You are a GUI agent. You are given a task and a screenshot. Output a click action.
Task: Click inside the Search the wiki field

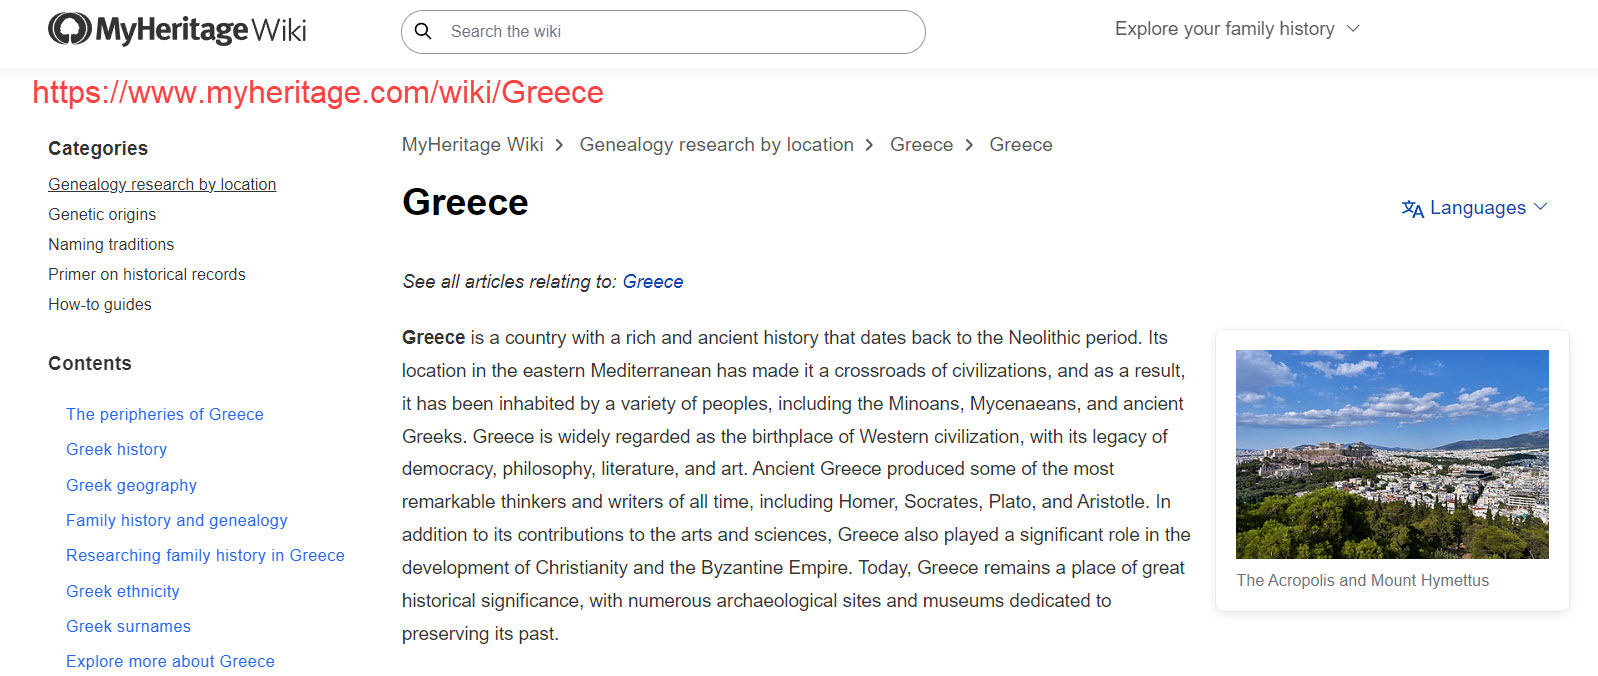click(x=663, y=31)
